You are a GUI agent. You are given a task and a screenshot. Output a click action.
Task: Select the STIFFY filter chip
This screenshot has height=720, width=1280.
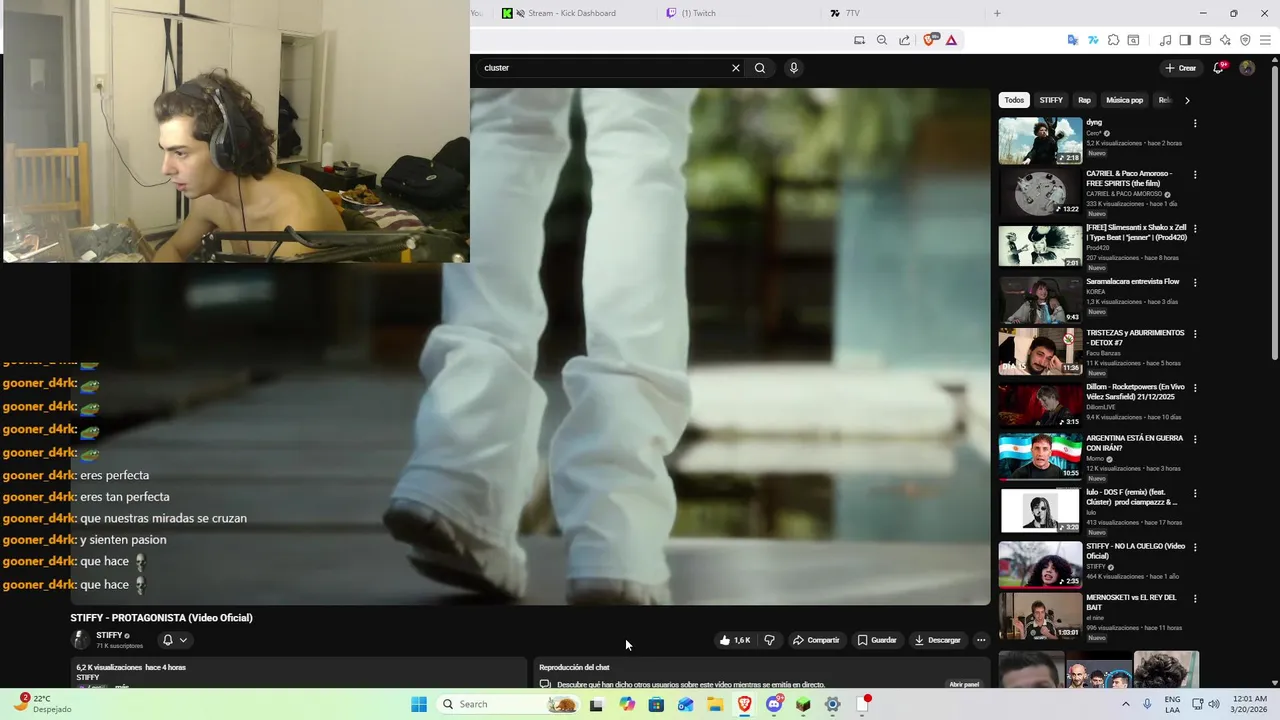(x=1051, y=100)
